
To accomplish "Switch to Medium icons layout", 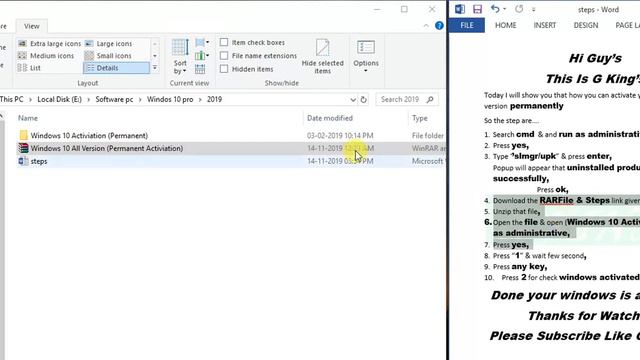I will (x=46, y=56).
